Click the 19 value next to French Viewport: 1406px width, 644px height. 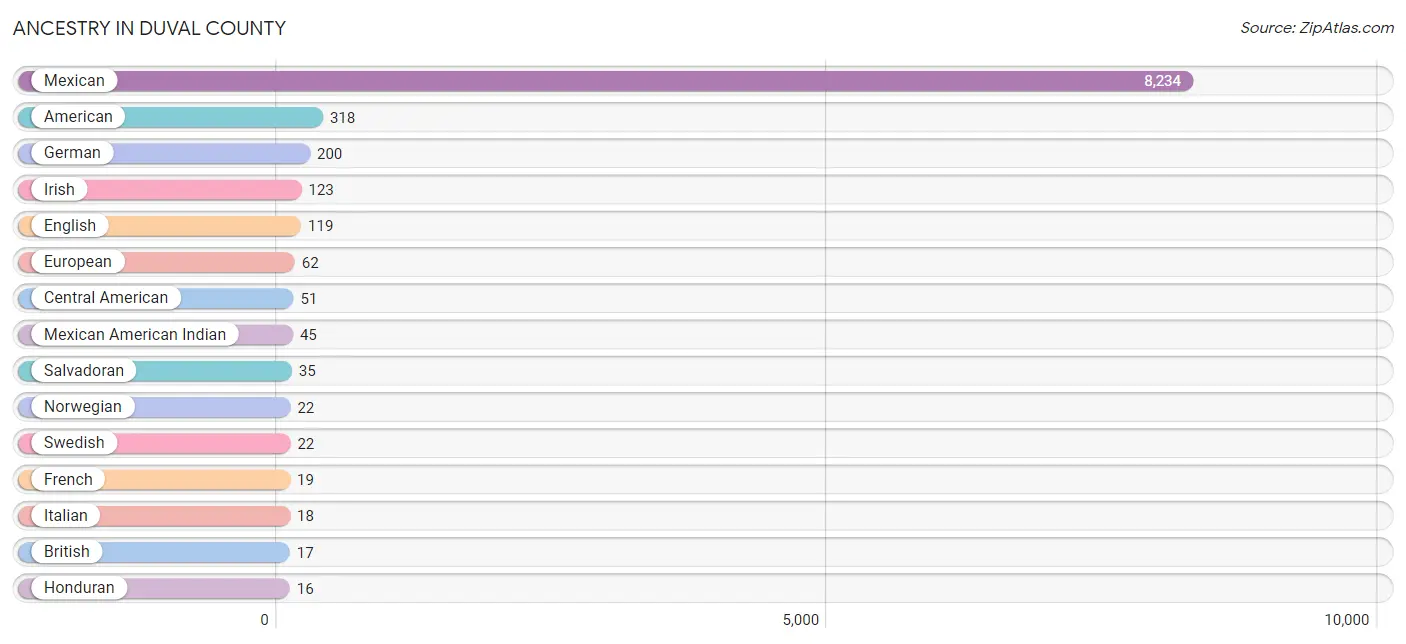305,480
